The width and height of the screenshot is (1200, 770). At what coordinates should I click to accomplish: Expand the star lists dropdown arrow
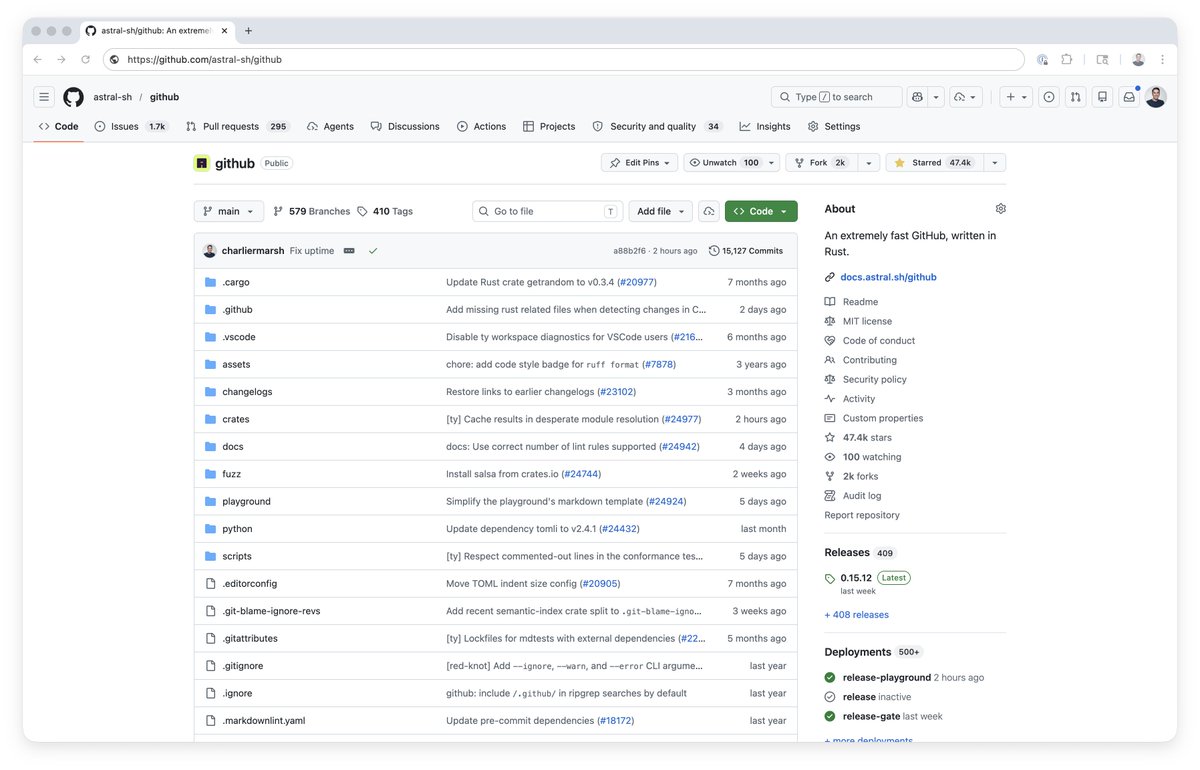[995, 163]
